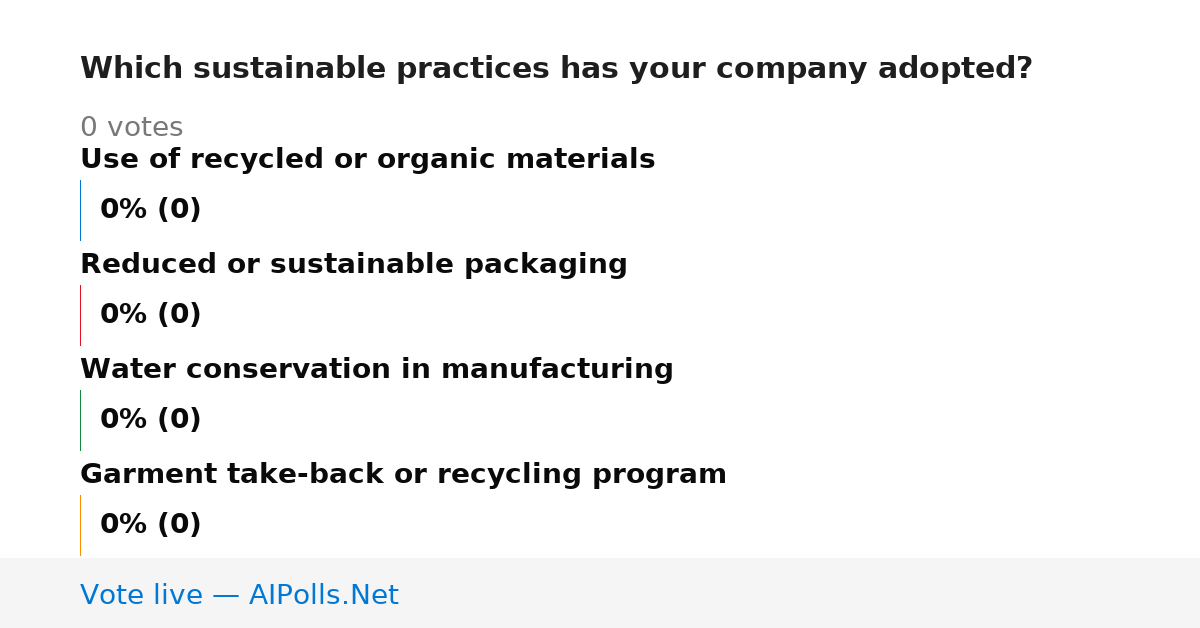This screenshot has width=1200, height=628.
Task: Click the (0) count beside water conservation result
Action: (x=179, y=420)
